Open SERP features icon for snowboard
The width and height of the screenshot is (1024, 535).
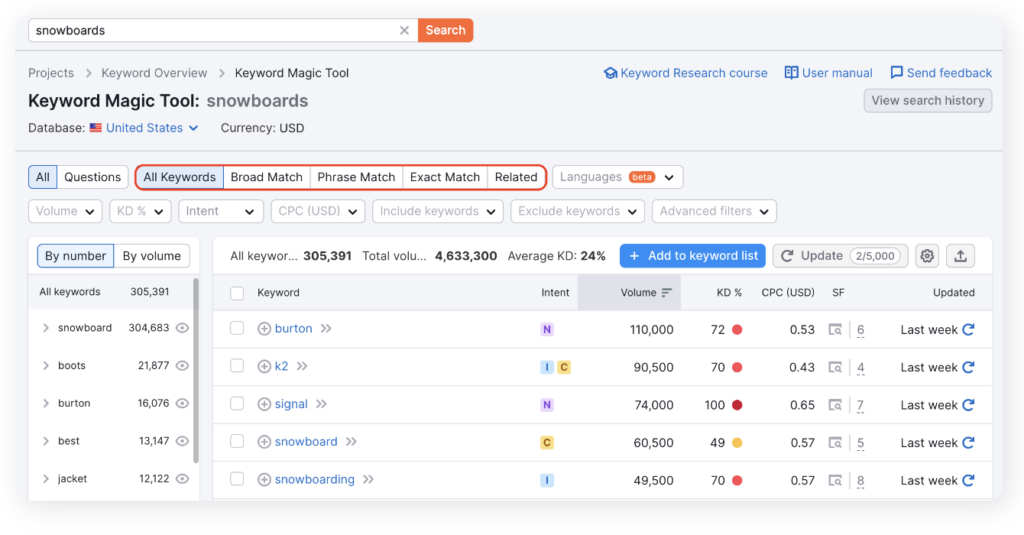click(x=835, y=443)
